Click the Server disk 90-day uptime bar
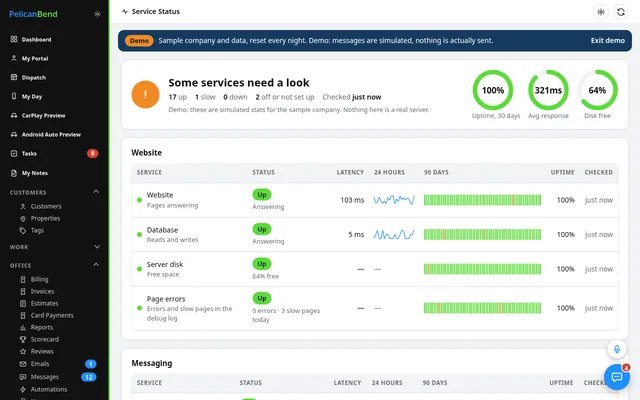Viewport: 640px width, 400px height. [482, 269]
